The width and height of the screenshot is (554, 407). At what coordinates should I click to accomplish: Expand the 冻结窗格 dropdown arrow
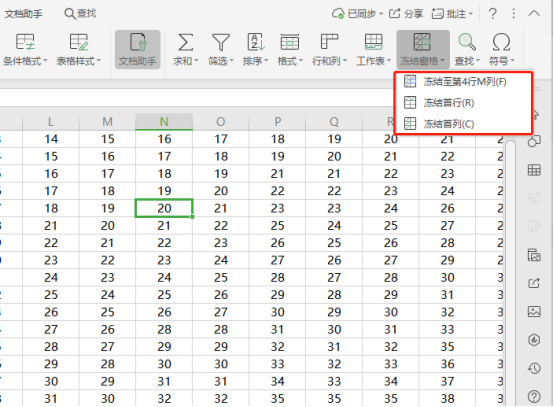(443, 61)
